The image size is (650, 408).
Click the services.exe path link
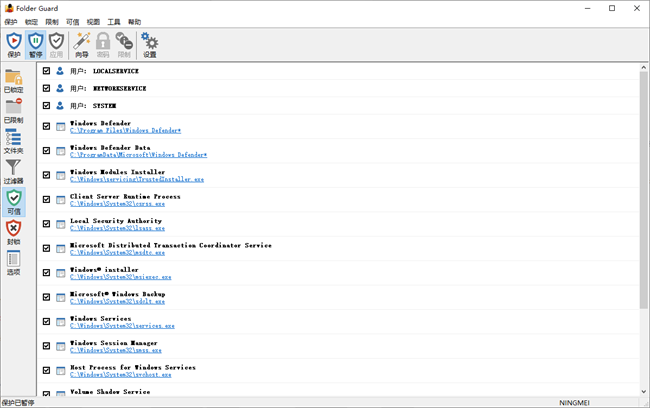(122, 326)
